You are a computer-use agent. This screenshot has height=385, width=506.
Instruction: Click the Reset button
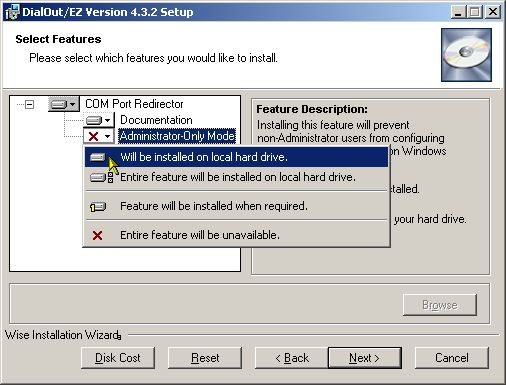point(205,358)
